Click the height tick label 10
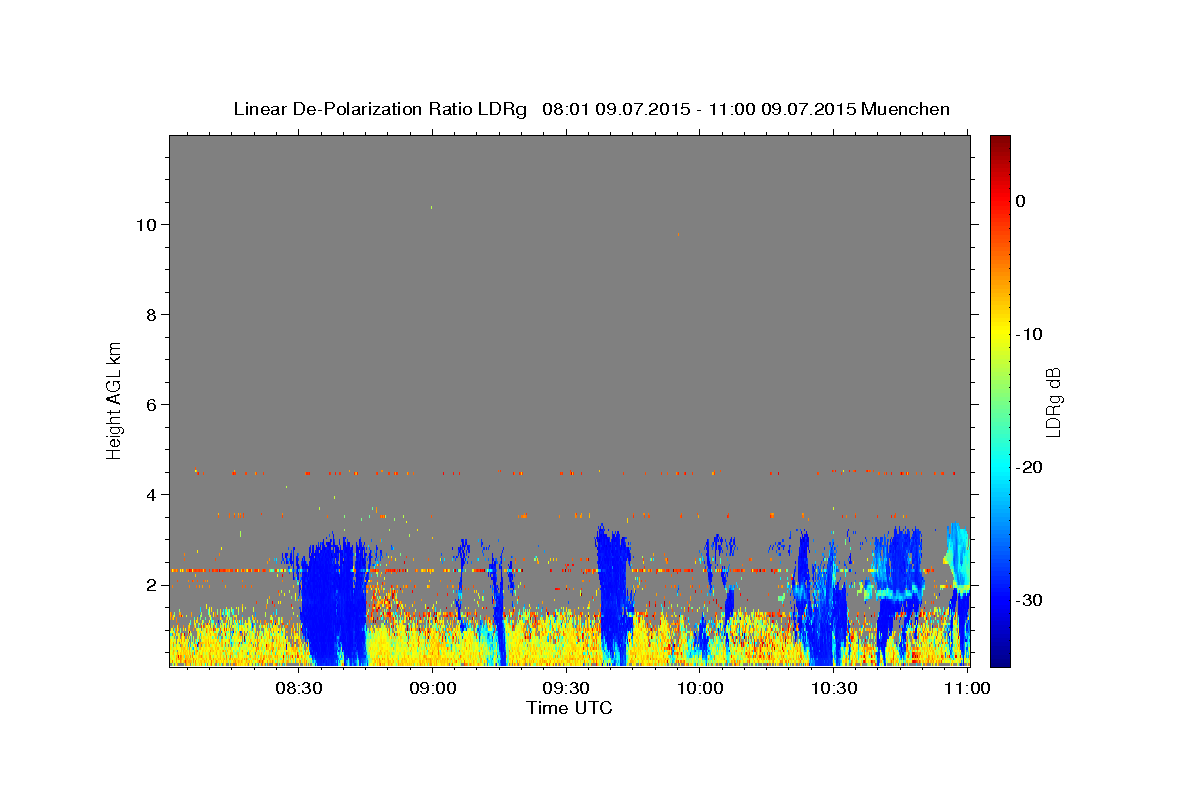1200x800 pixels. pyautogui.click(x=147, y=224)
